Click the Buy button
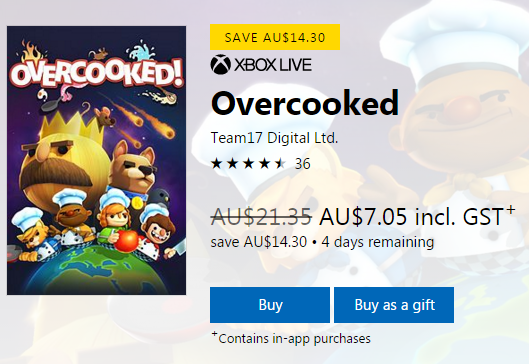The width and height of the screenshot is (529, 364). [270, 305]
